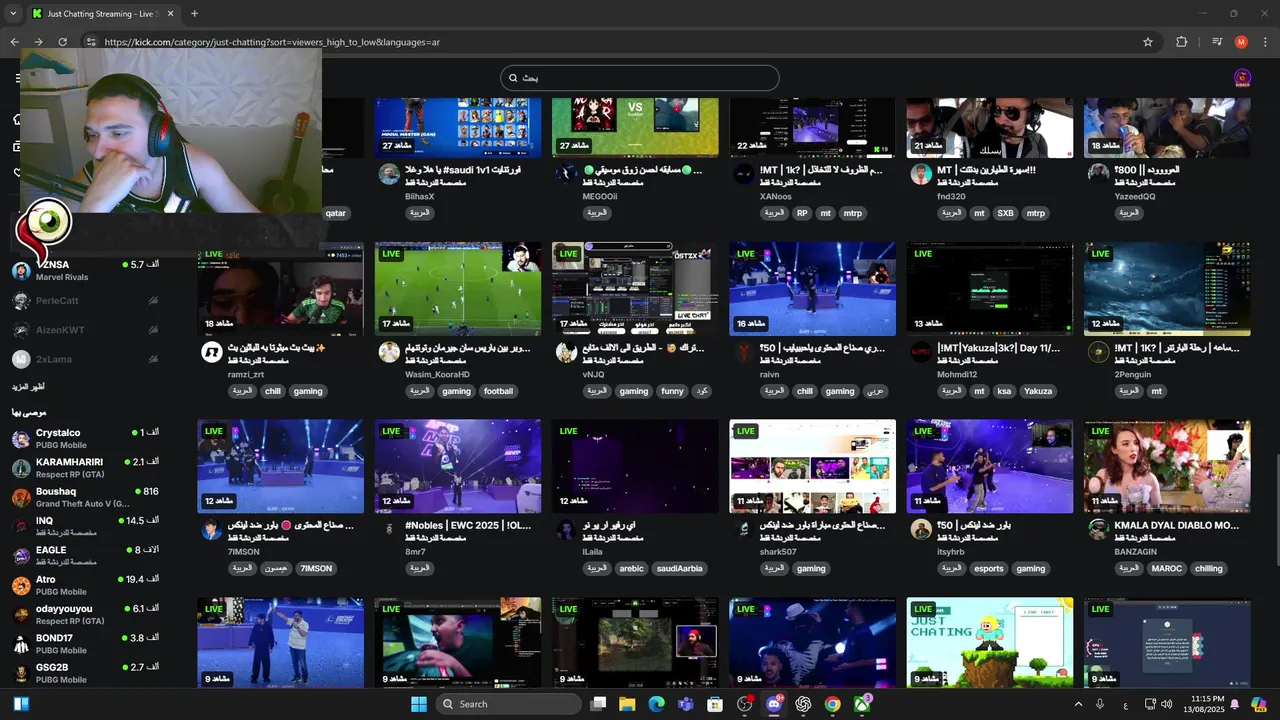Open Wasim_KooraHD channel avatar
1280x720 pixels.
tap(389, 352)
